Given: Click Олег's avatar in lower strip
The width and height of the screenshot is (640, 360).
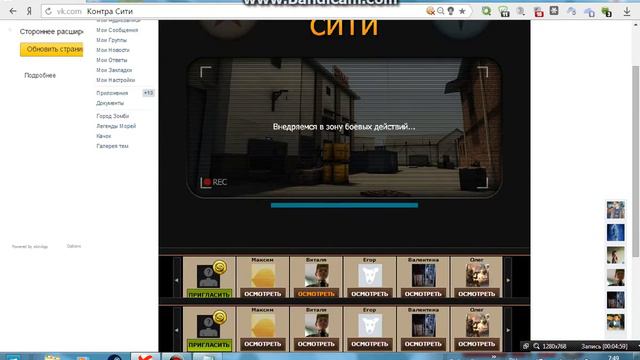Looking at the screenshot, I should (x=477, y=325).
